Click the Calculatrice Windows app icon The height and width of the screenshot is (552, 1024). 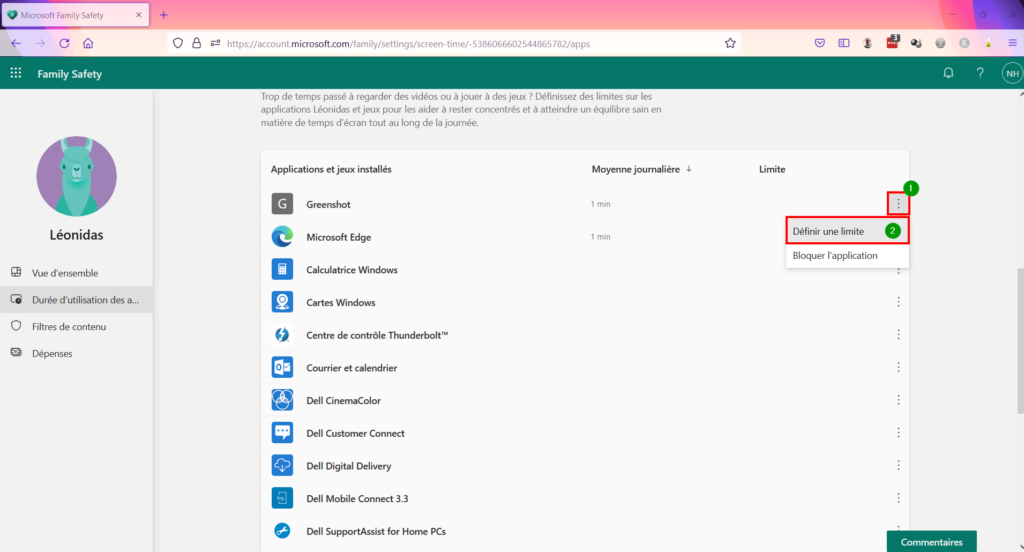coord(282,269)
